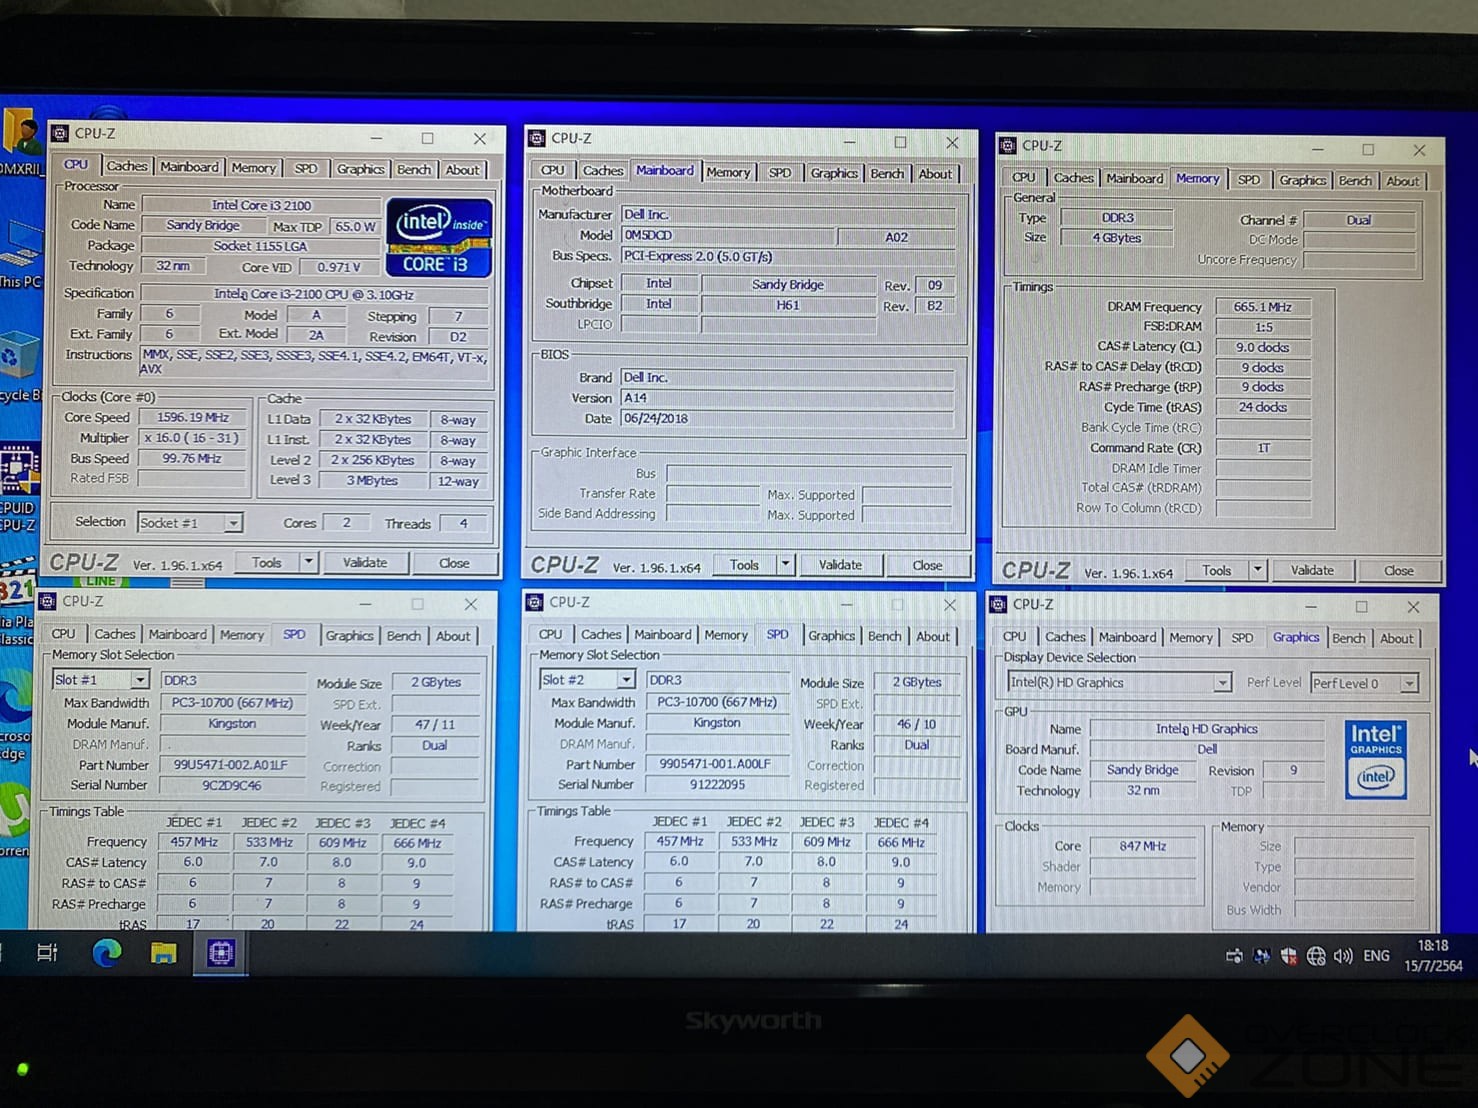Viewport: 1478px width, 1108px height.
Task: Click Close button in the Intel Core i3 processor window
Action: pyautogui.click(x=454, y=563)
